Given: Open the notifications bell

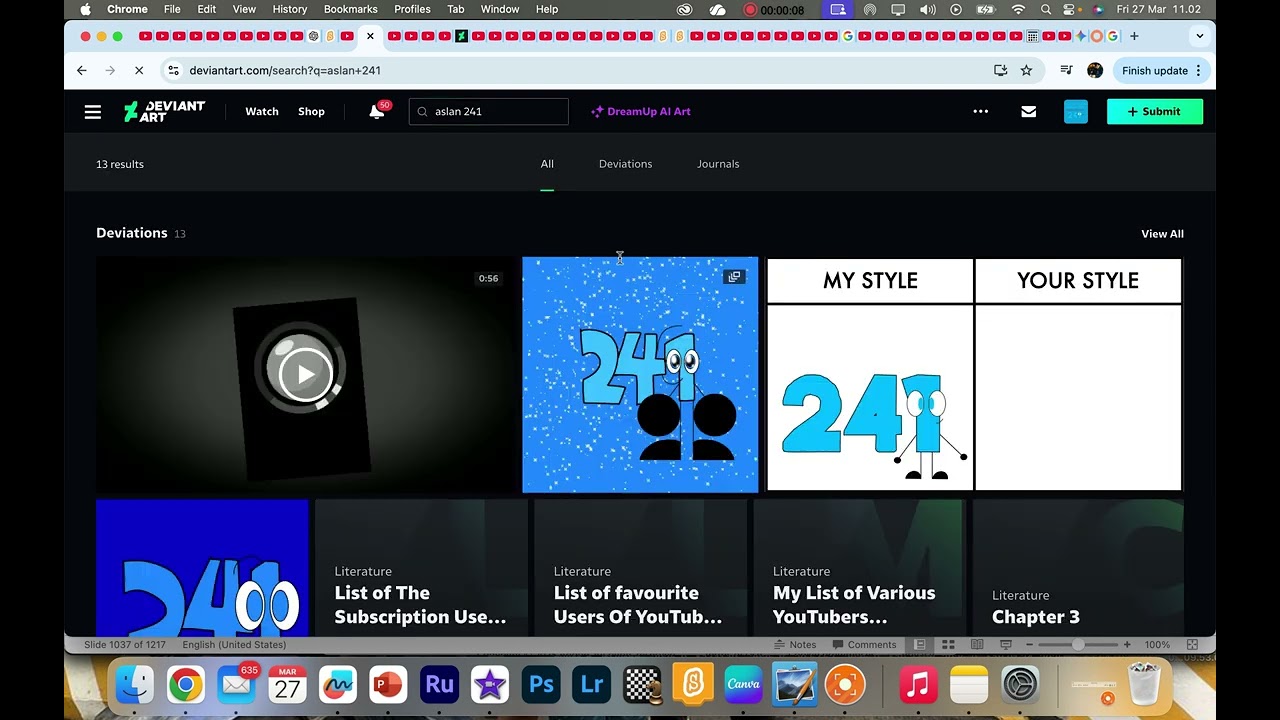Looking at the screenshot, I should point(377,111).
